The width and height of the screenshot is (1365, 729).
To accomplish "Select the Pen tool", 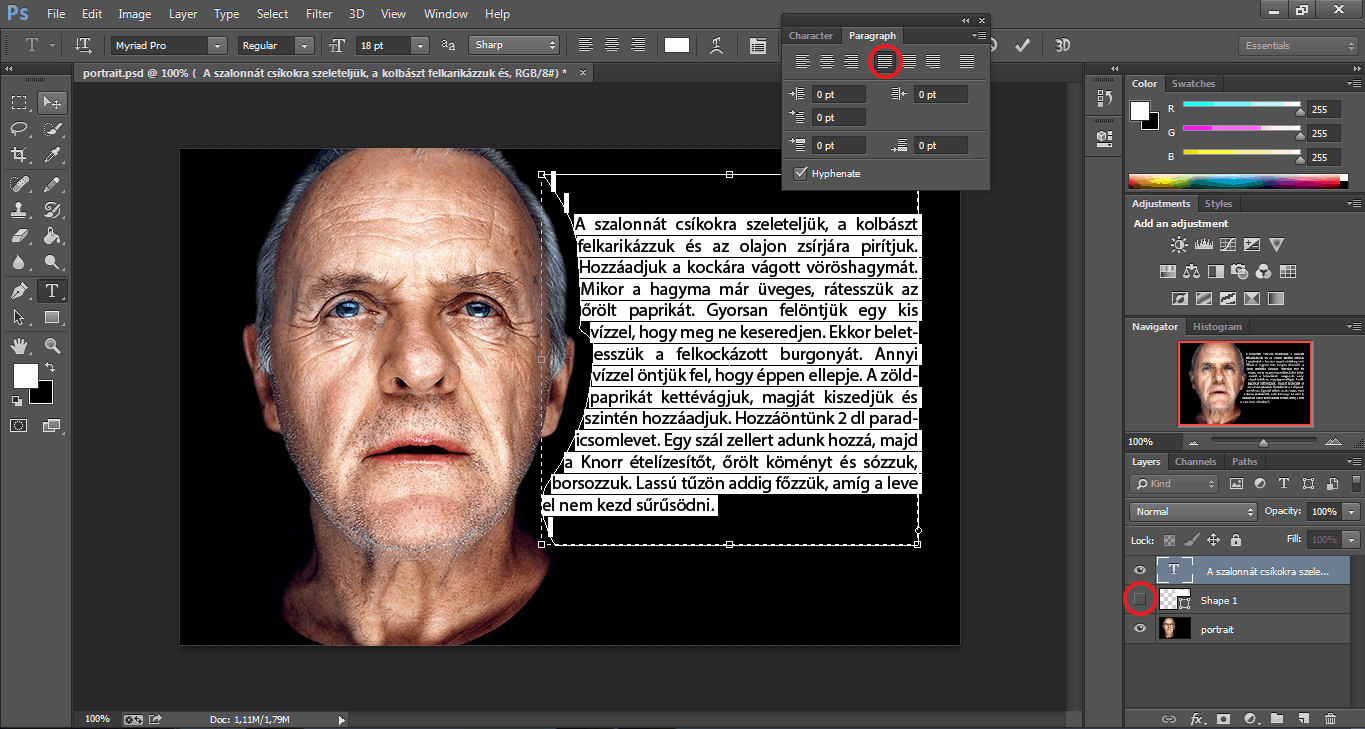I will coord(19,291).
